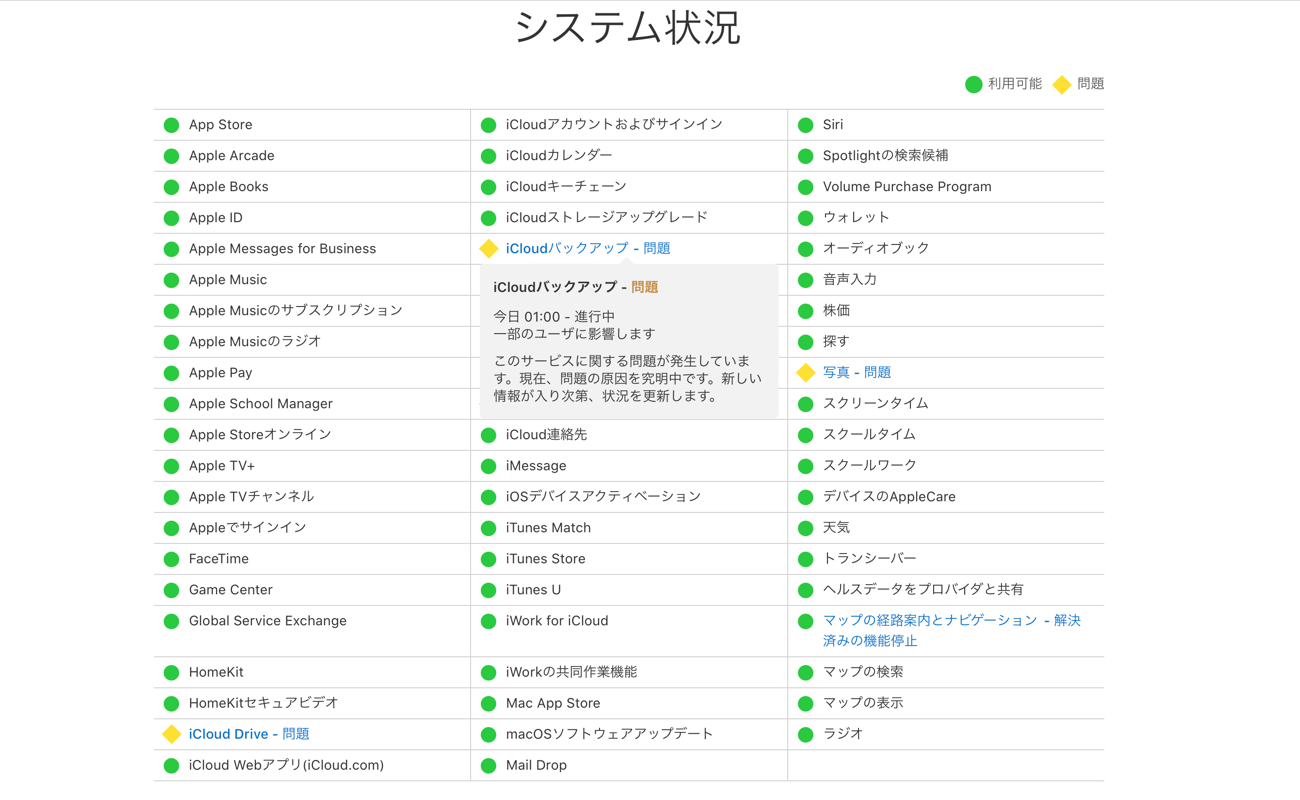Click the green dot beside Mail Drop

[x=489, y=766]
